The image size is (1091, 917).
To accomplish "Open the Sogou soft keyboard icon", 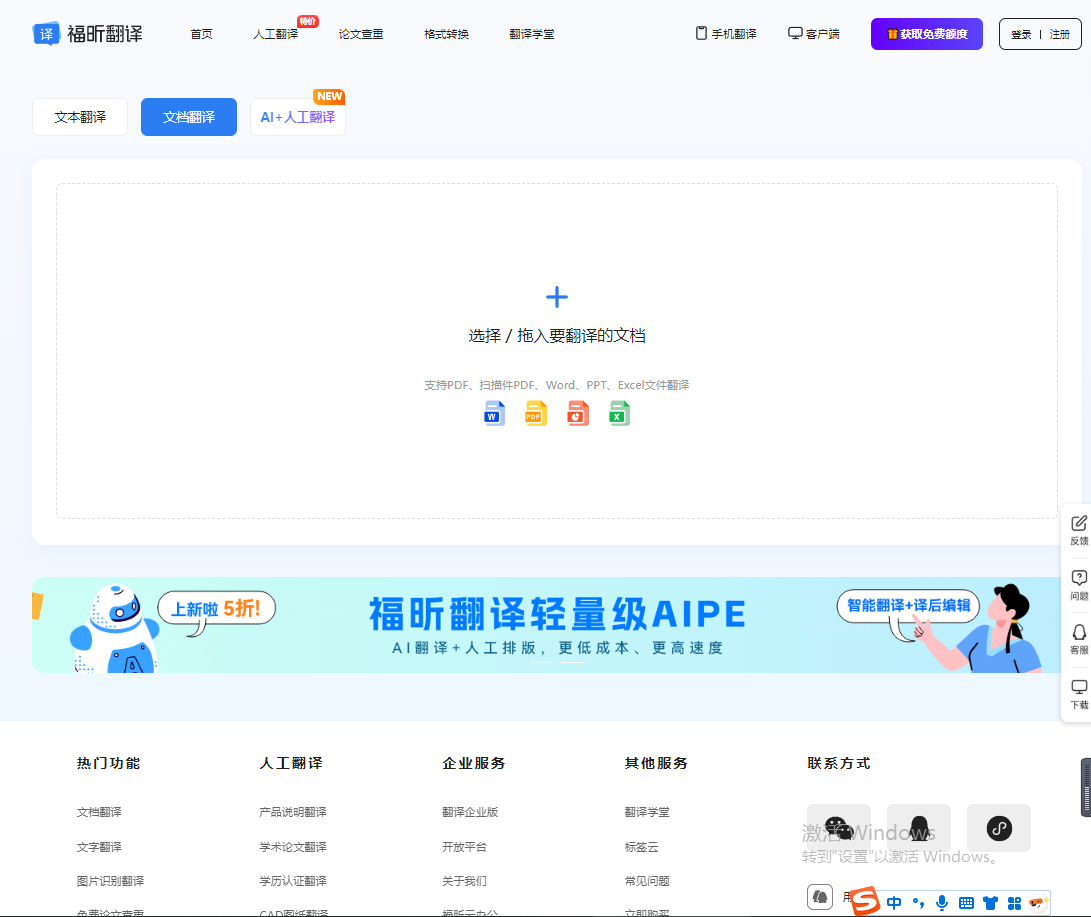I will coord(966,903).
